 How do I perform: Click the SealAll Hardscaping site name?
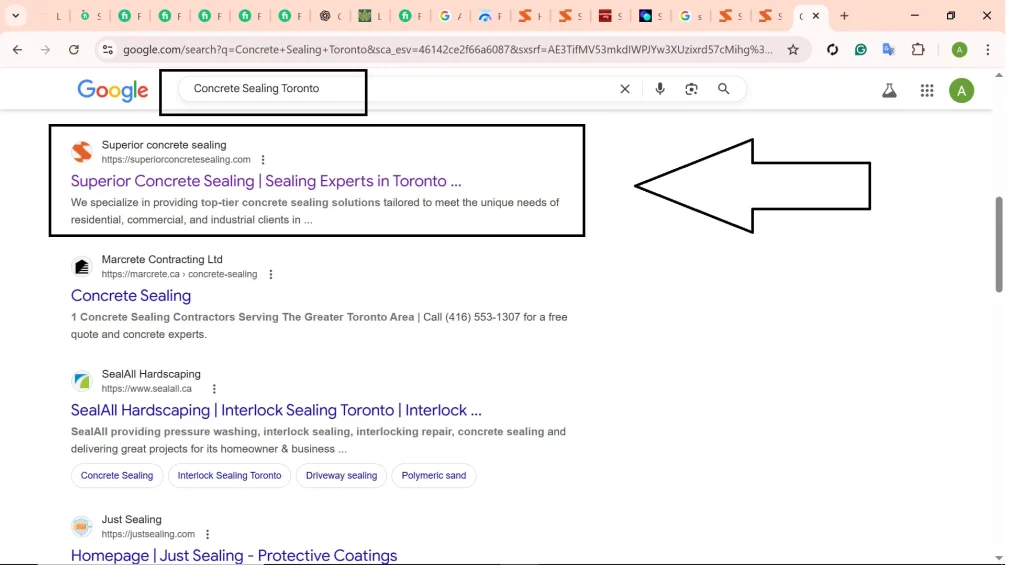coord(151,374)
